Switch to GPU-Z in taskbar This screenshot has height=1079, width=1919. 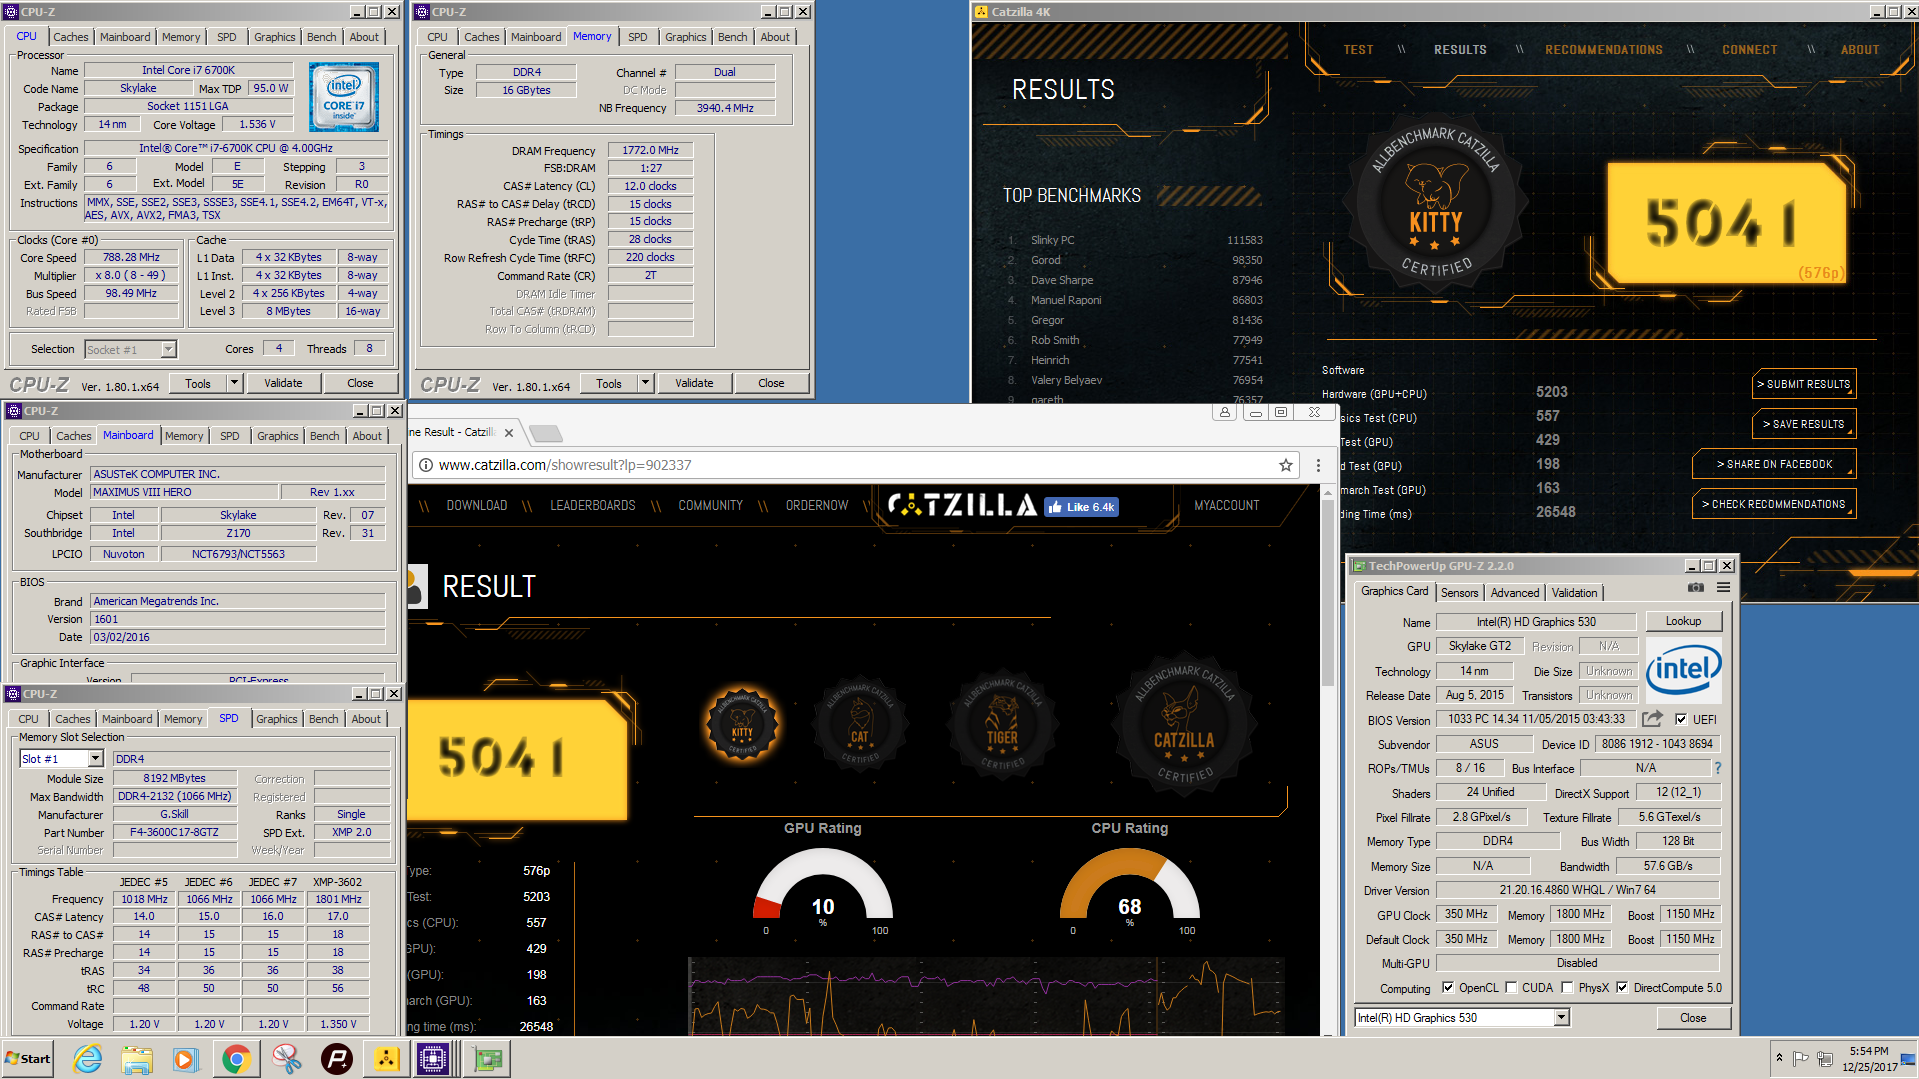point(488,1059)
